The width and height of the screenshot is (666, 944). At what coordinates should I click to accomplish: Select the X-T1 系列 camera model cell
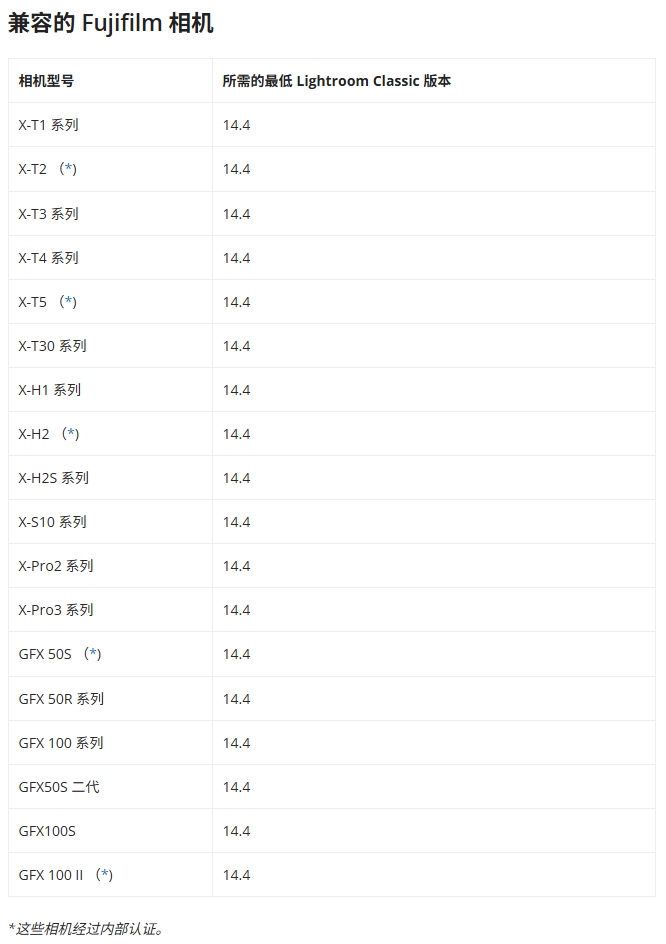110,125
